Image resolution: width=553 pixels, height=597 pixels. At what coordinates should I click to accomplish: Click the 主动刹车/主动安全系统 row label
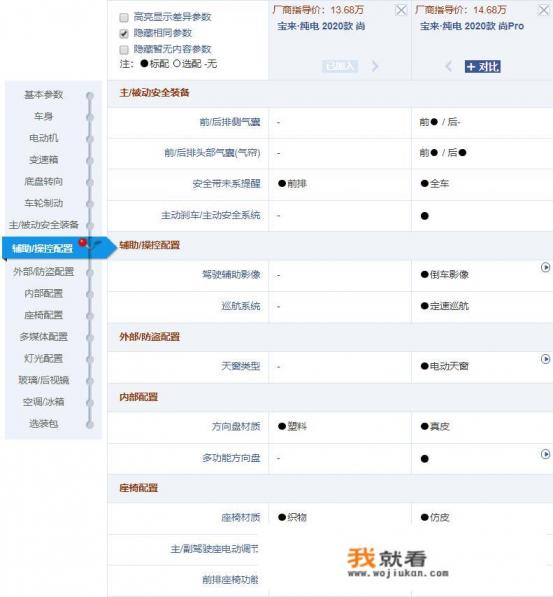211,215
